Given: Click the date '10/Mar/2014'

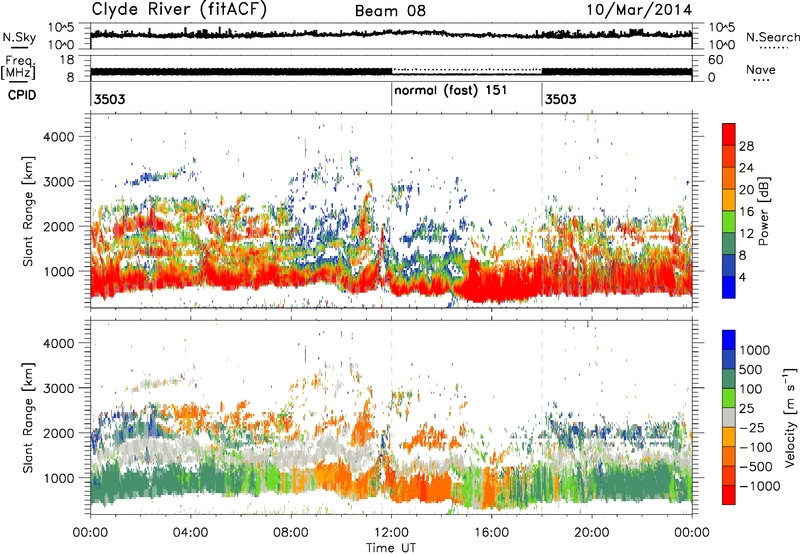Looking at the screenshot, I should [x=639, y=10].
